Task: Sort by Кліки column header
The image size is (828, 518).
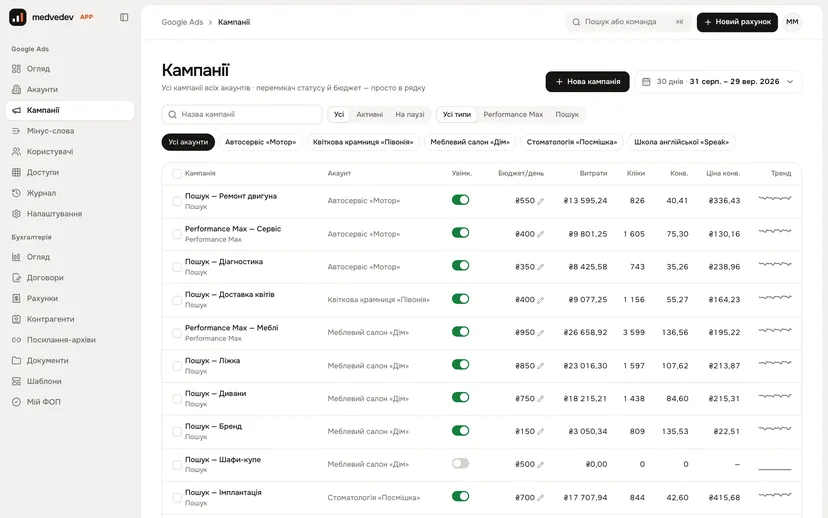Action: (x=636, y=173)
